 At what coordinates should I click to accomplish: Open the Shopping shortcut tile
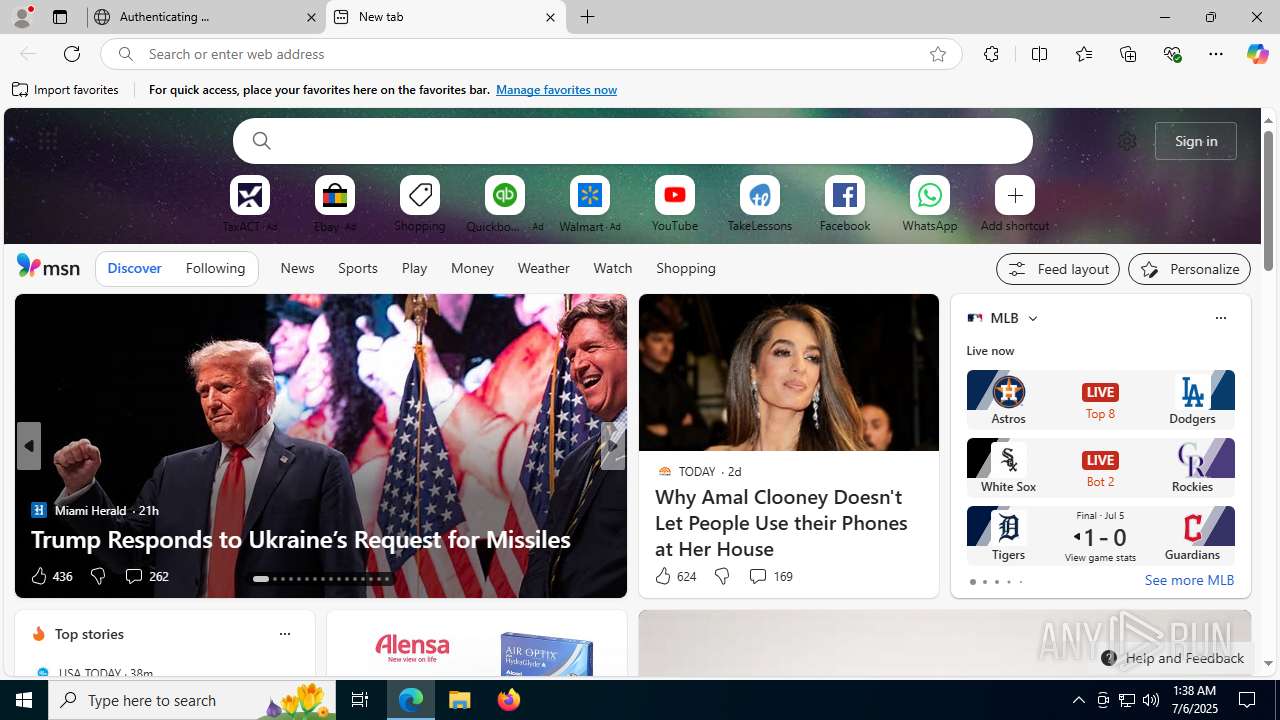click(x=420, y=196)
